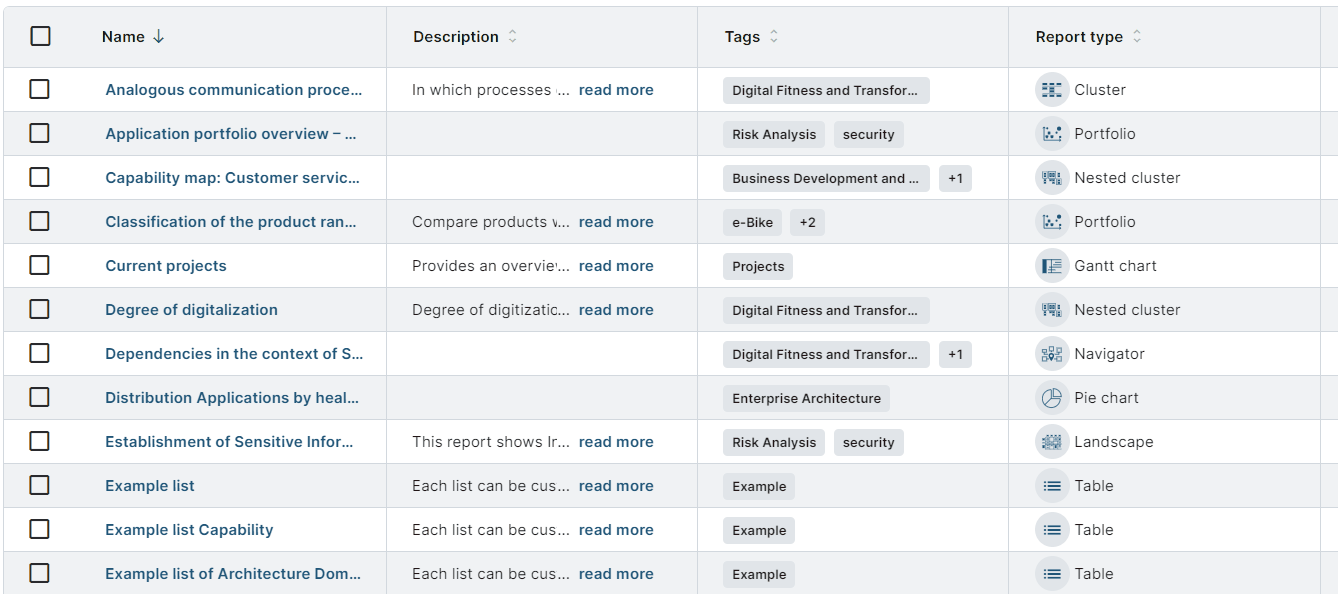This screenshot has height=594, width=1338.
Task: Click Portfolio icon in Application portfolio overview row
Action: point(1051,134)
